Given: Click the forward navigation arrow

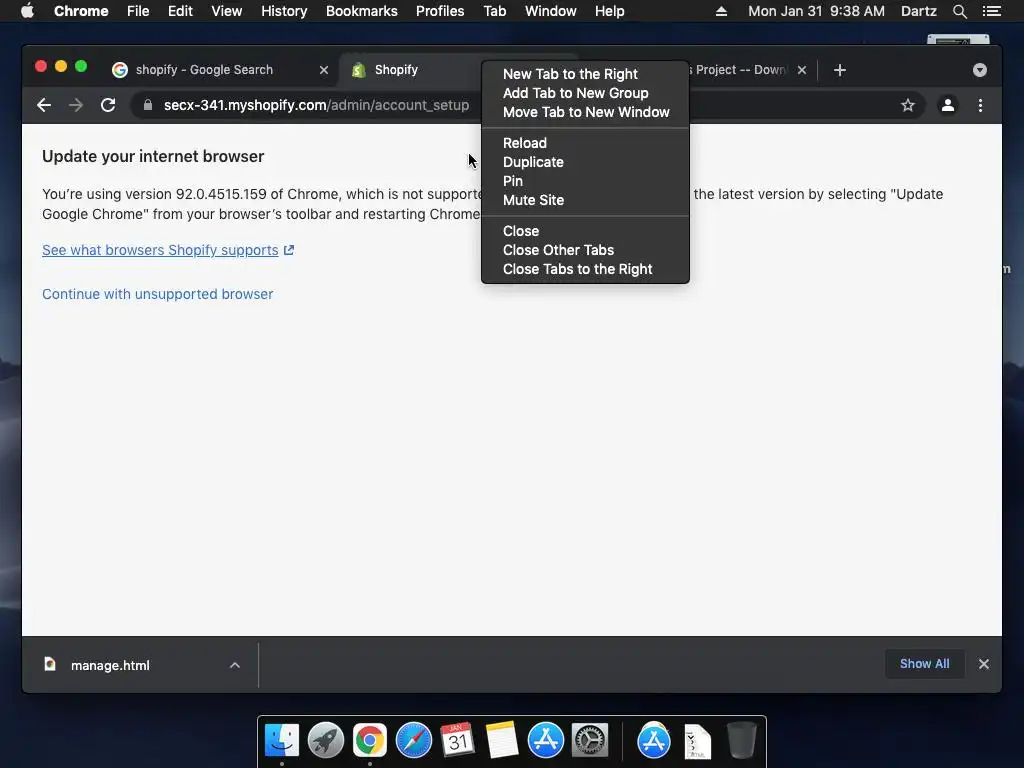Looking at the screenshot, I should 76,105.
